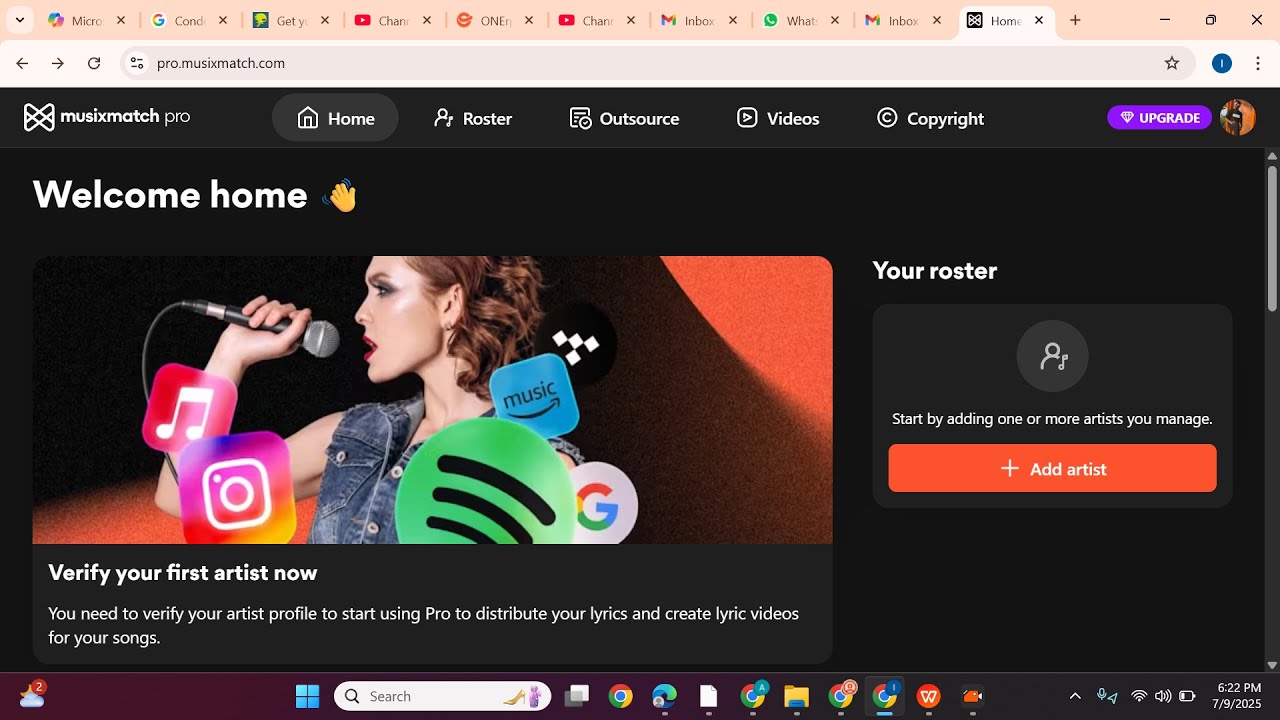The image size is (1280, 720).
Task: Open the Copyright section
Action: (x=930, y=118)
